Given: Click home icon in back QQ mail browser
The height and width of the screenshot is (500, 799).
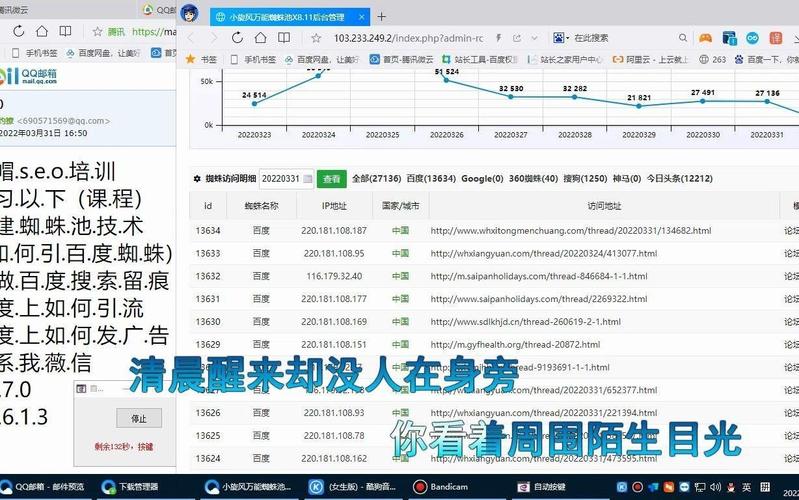Looking at the screenshot, I should pos(42,31).
